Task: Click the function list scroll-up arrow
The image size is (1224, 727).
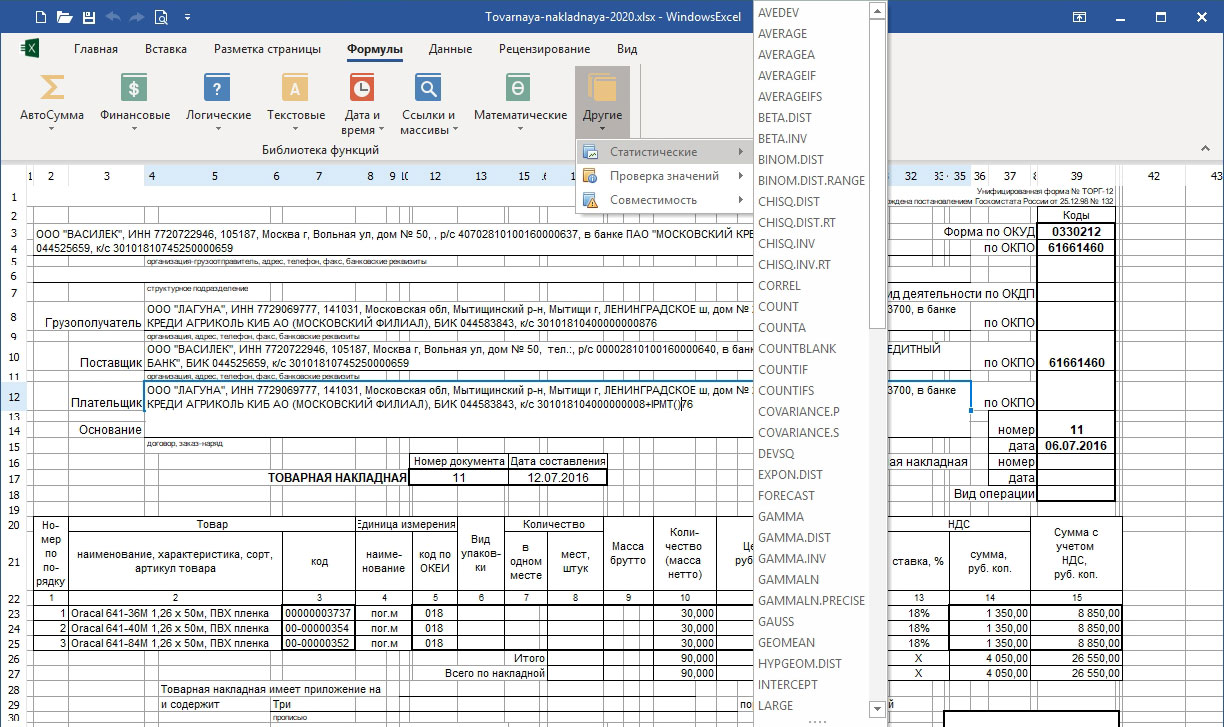Action: click(877, 11)
